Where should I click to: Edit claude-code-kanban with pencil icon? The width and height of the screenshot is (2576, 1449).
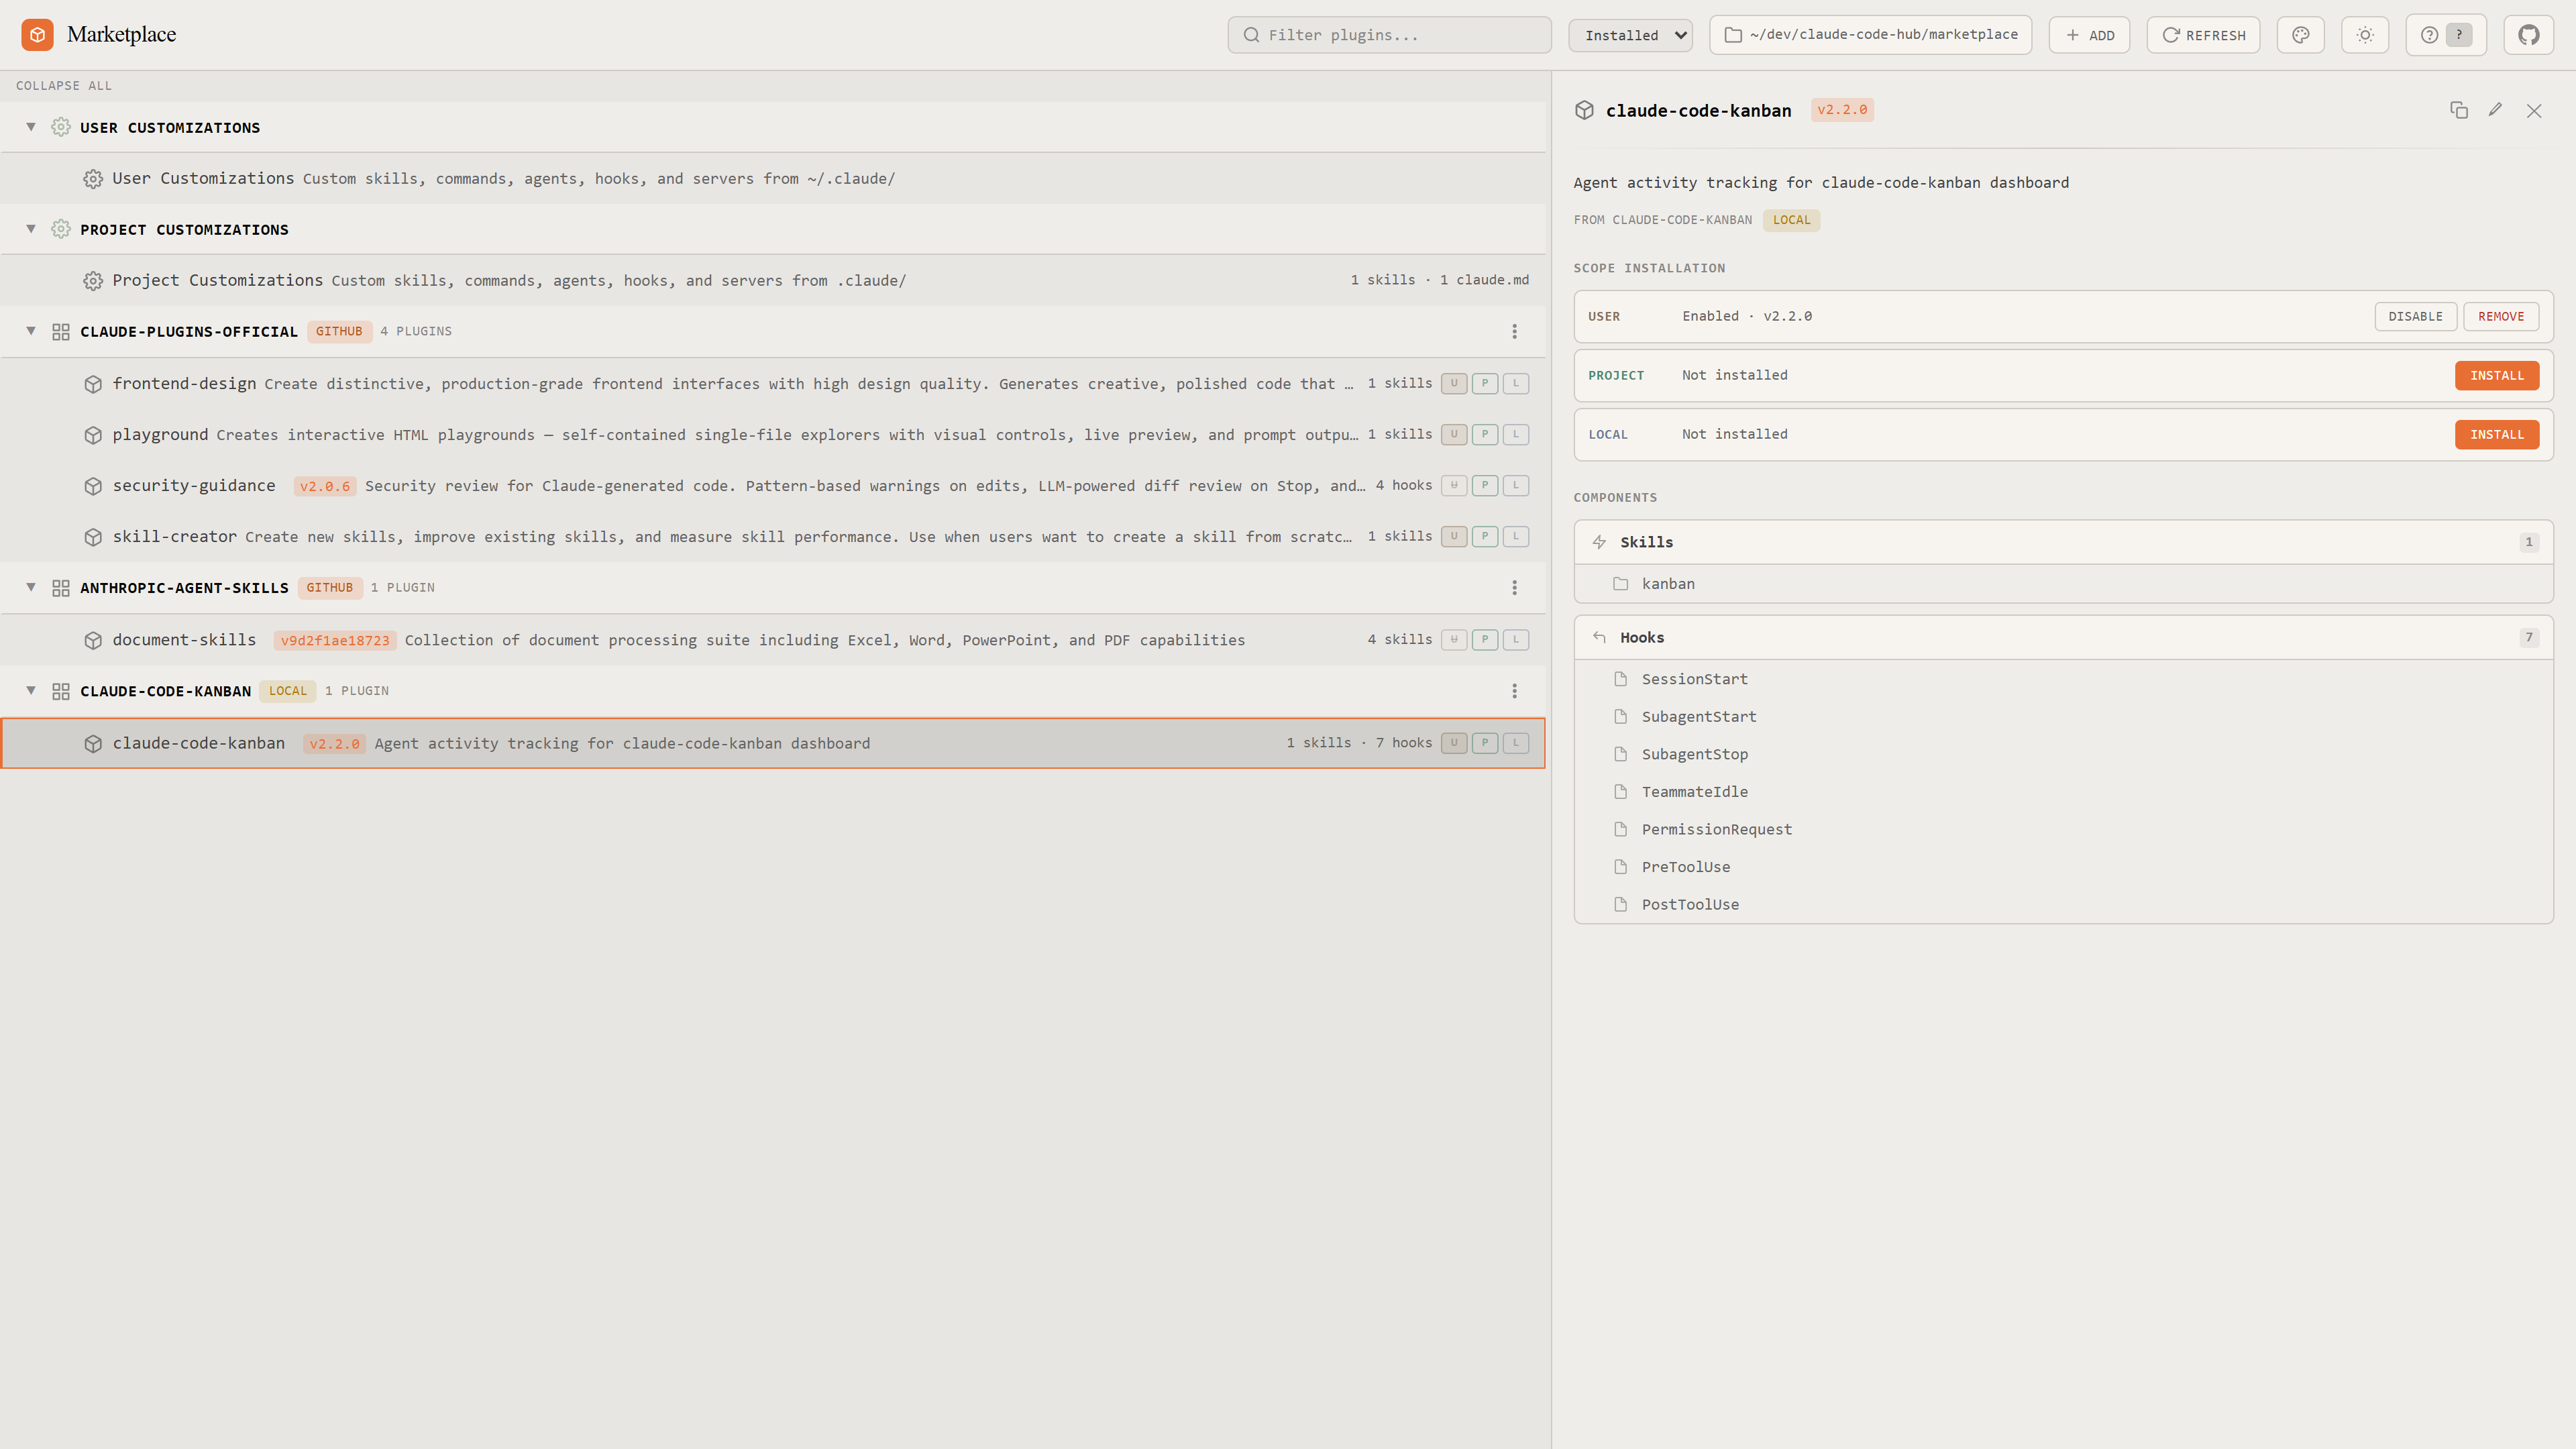click(x=2495, y=110)
